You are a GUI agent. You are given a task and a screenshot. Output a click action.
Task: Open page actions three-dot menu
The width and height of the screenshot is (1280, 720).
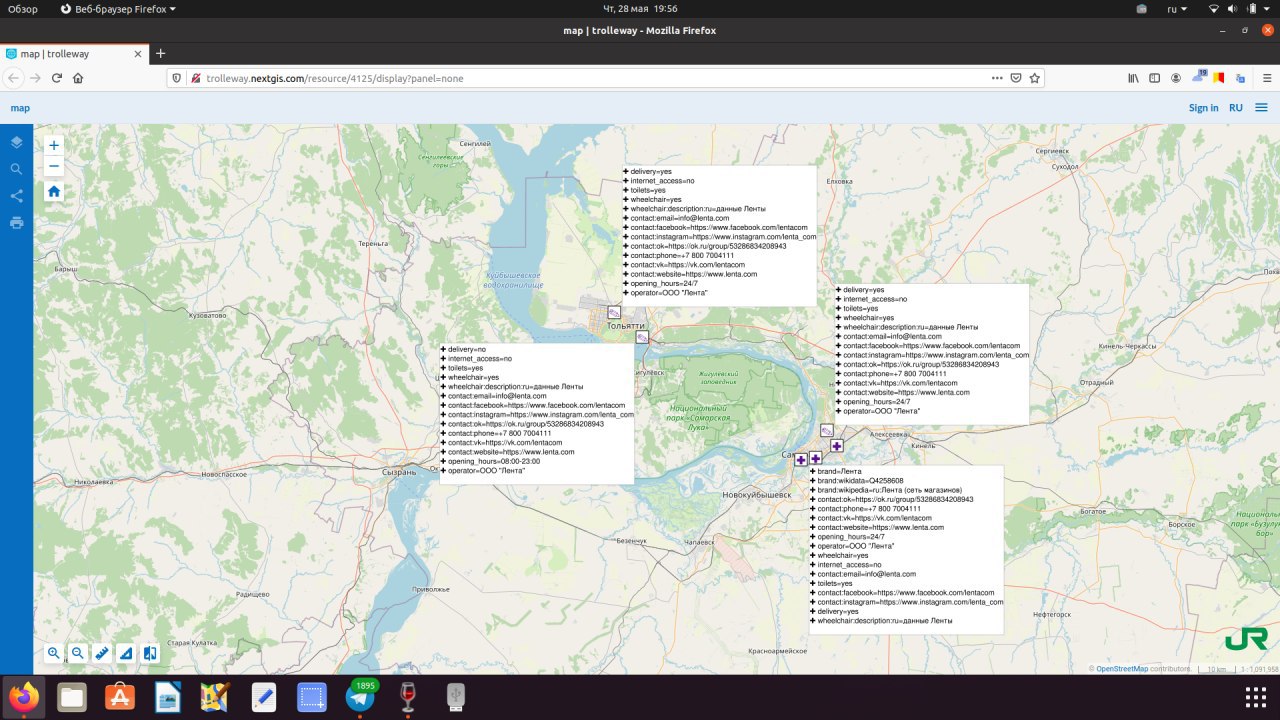pos(997,78)
